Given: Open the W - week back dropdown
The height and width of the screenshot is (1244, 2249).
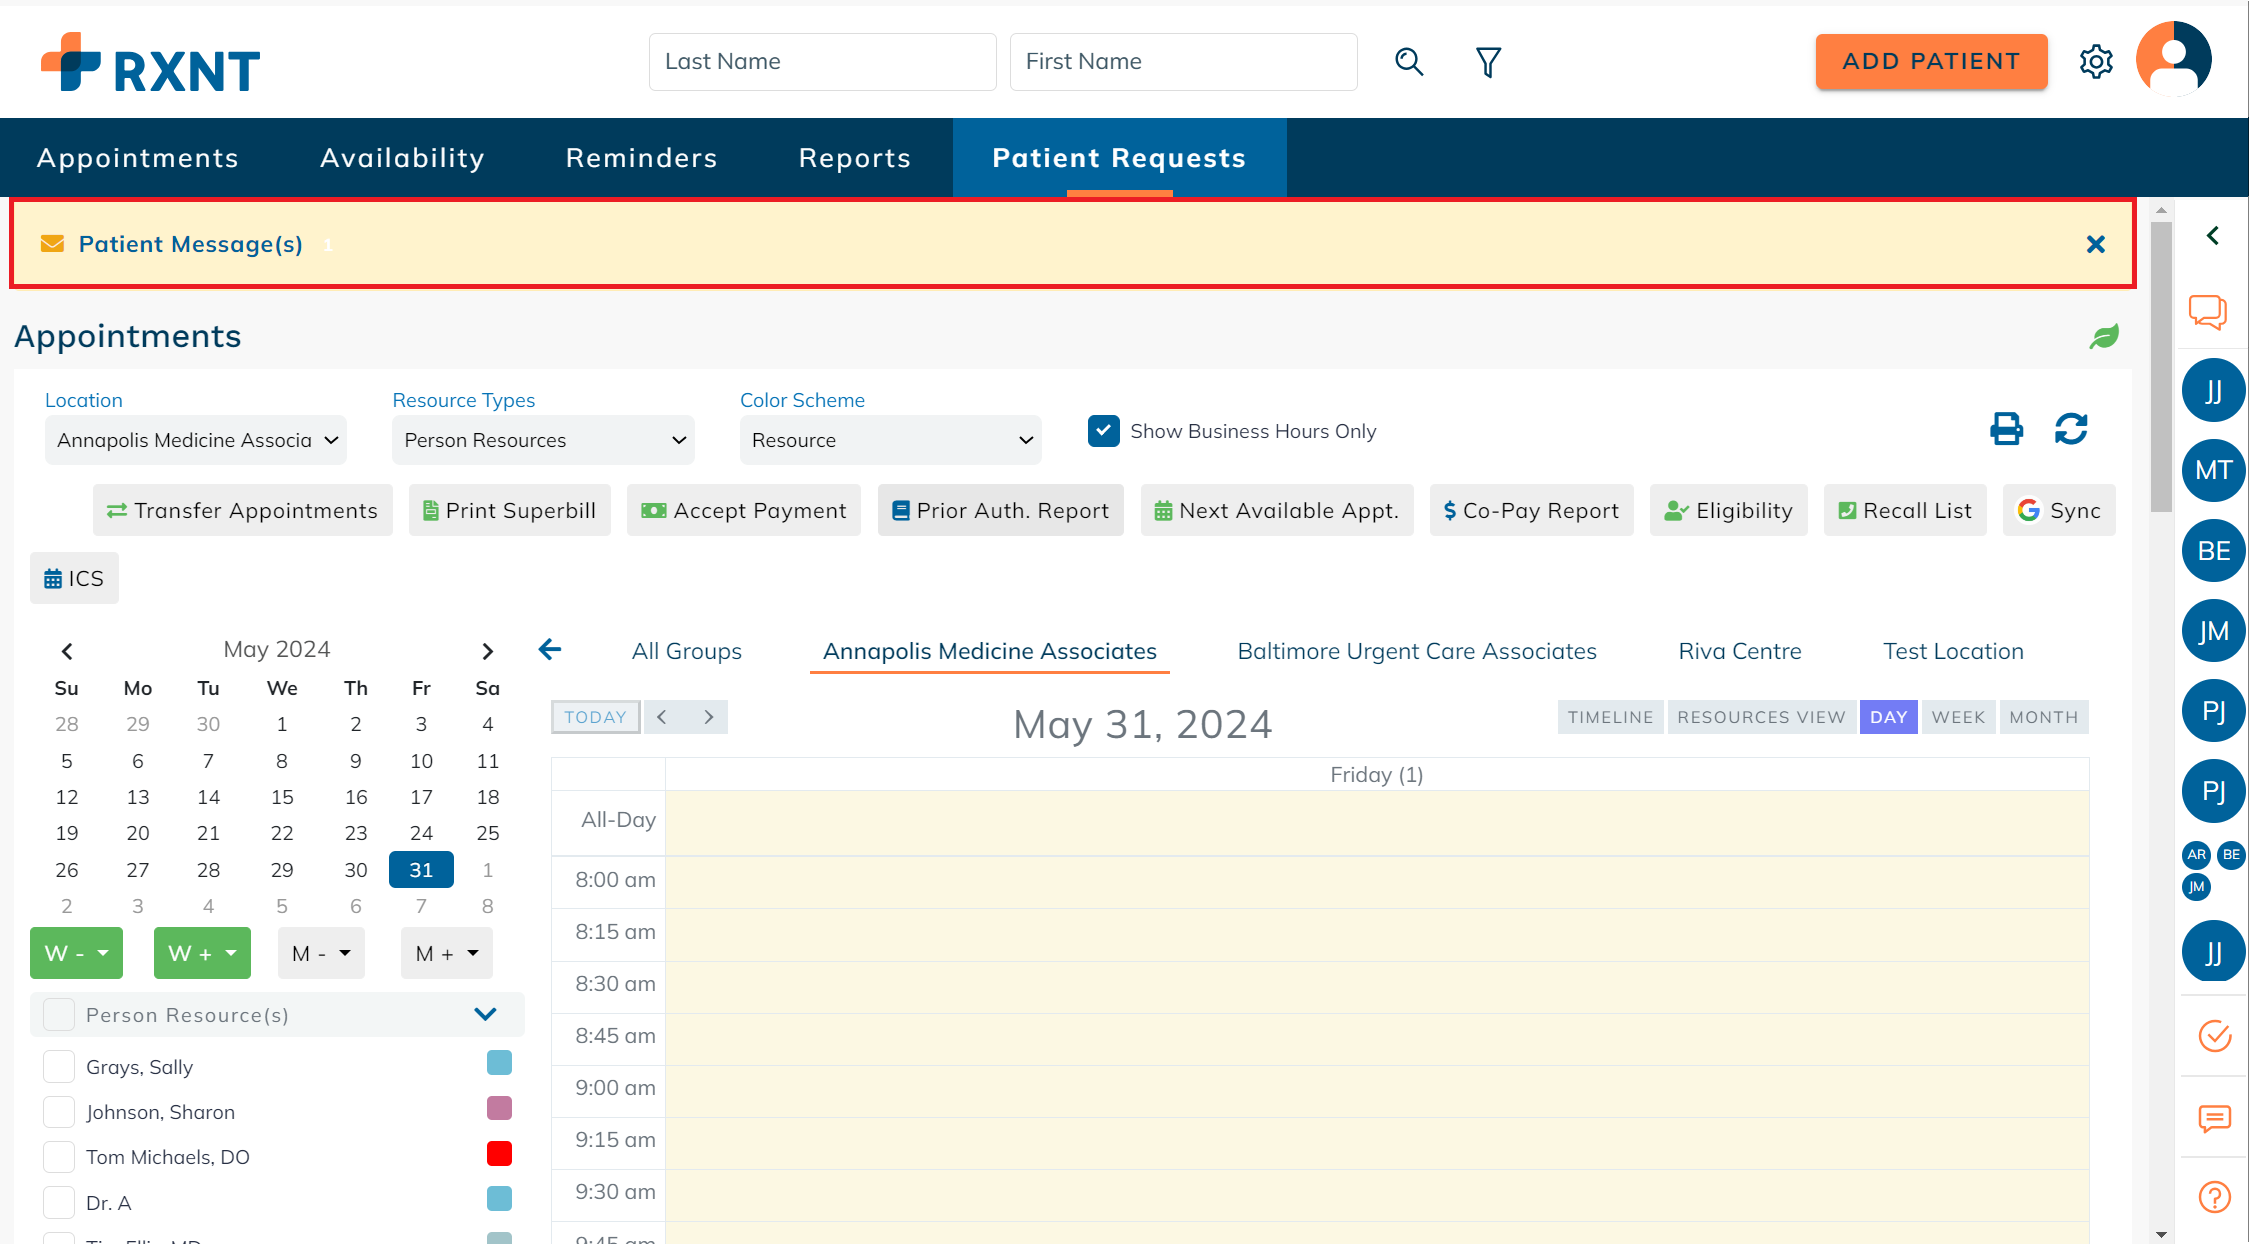Looking at the screenshot, I should (x=76, y=953).
